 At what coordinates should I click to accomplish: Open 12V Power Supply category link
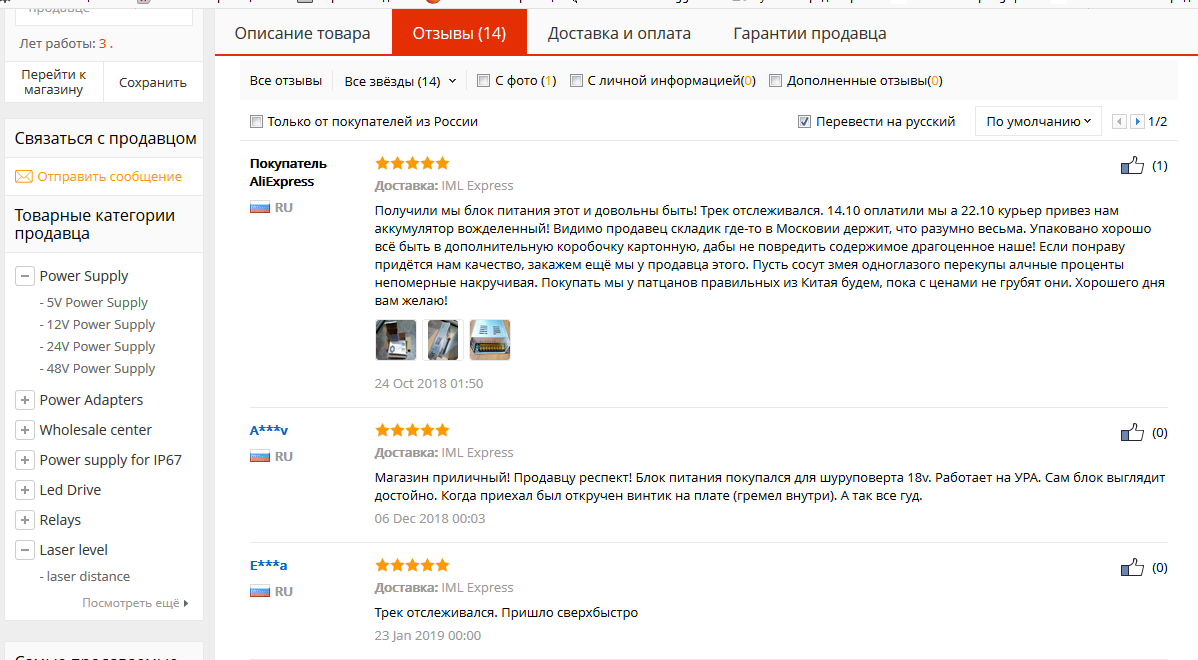101,325
